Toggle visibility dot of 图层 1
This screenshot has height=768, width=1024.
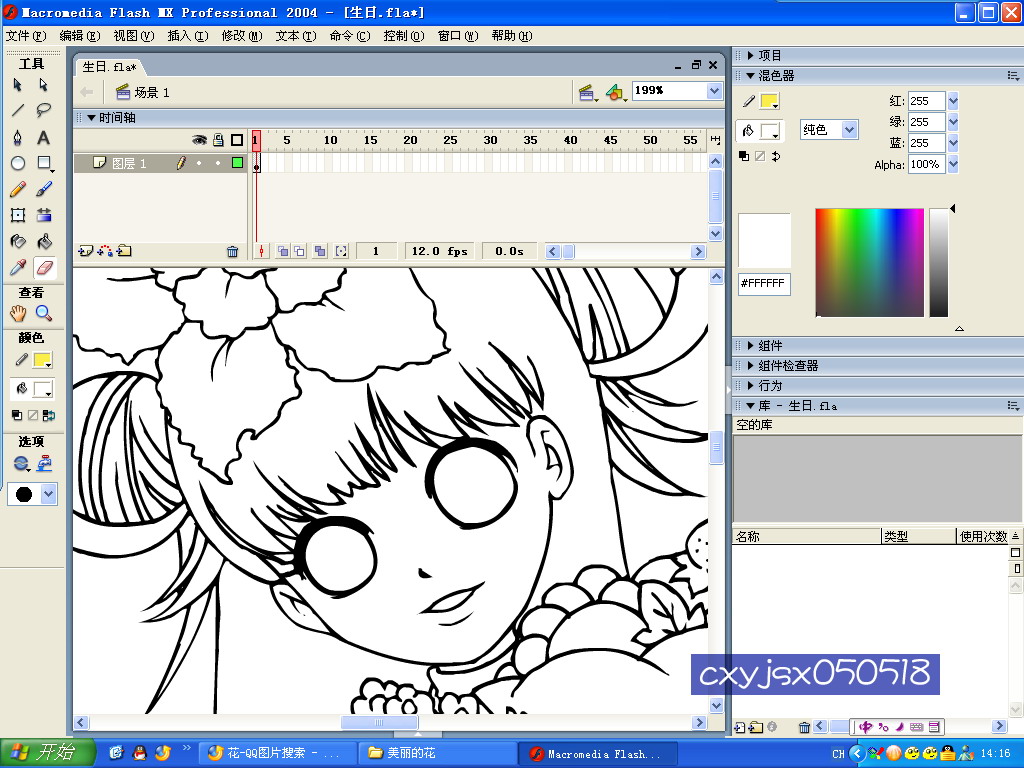coord(199,163)
